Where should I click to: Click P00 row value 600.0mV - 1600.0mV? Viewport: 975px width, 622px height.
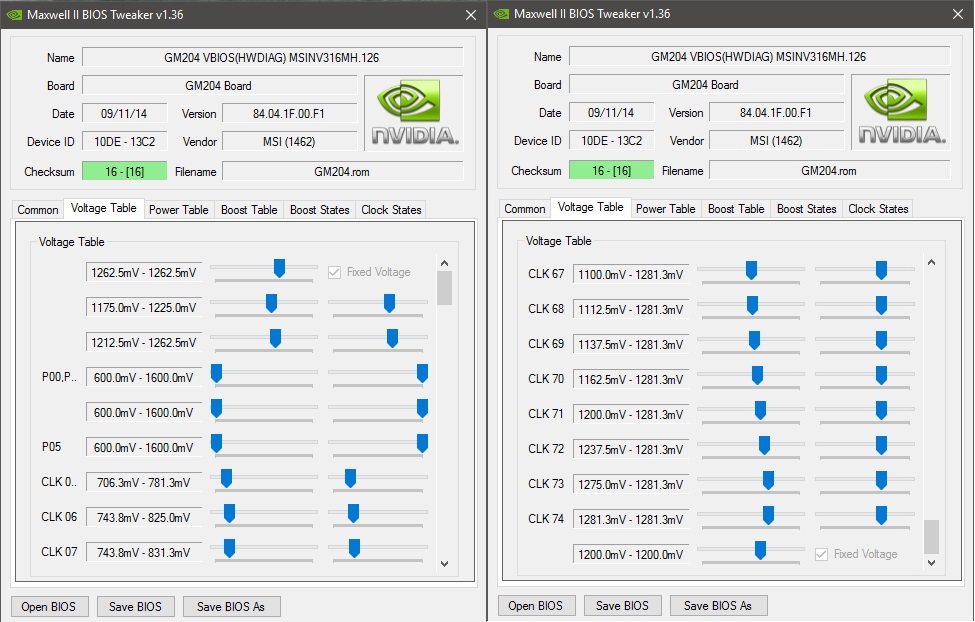pyautogui.click(x=144, y=378)
